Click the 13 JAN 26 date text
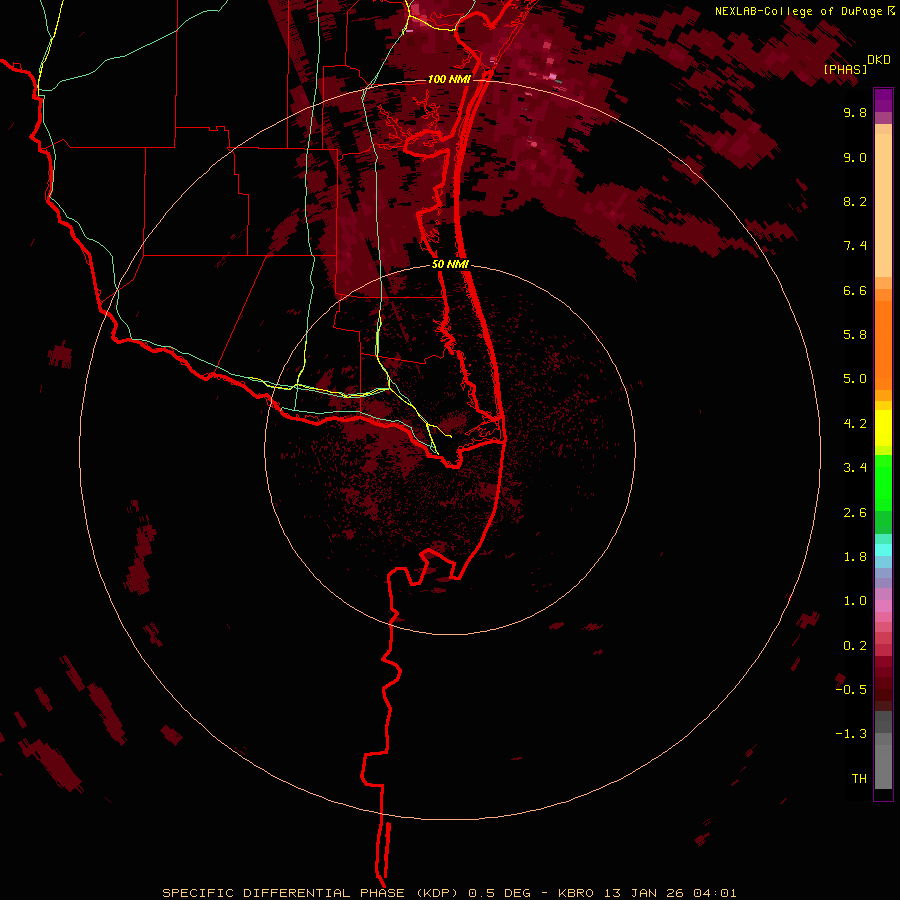The image size is (900, 900). (643, 893)
